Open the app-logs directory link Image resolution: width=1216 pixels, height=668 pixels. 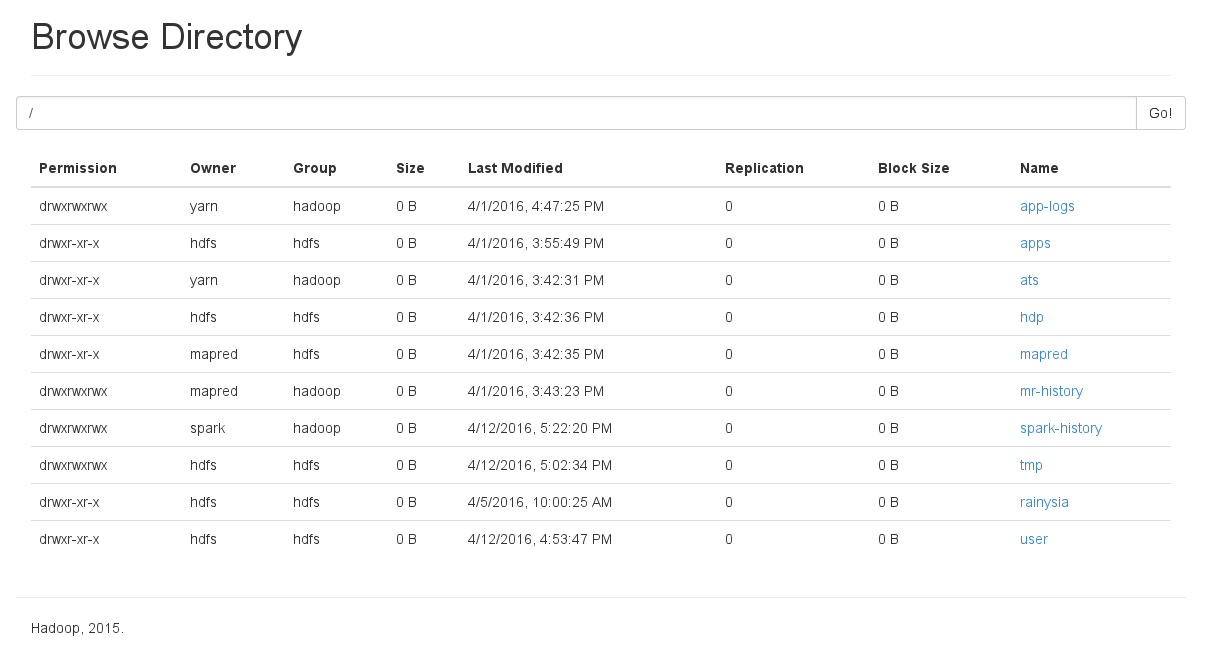tap(1047, 206)
